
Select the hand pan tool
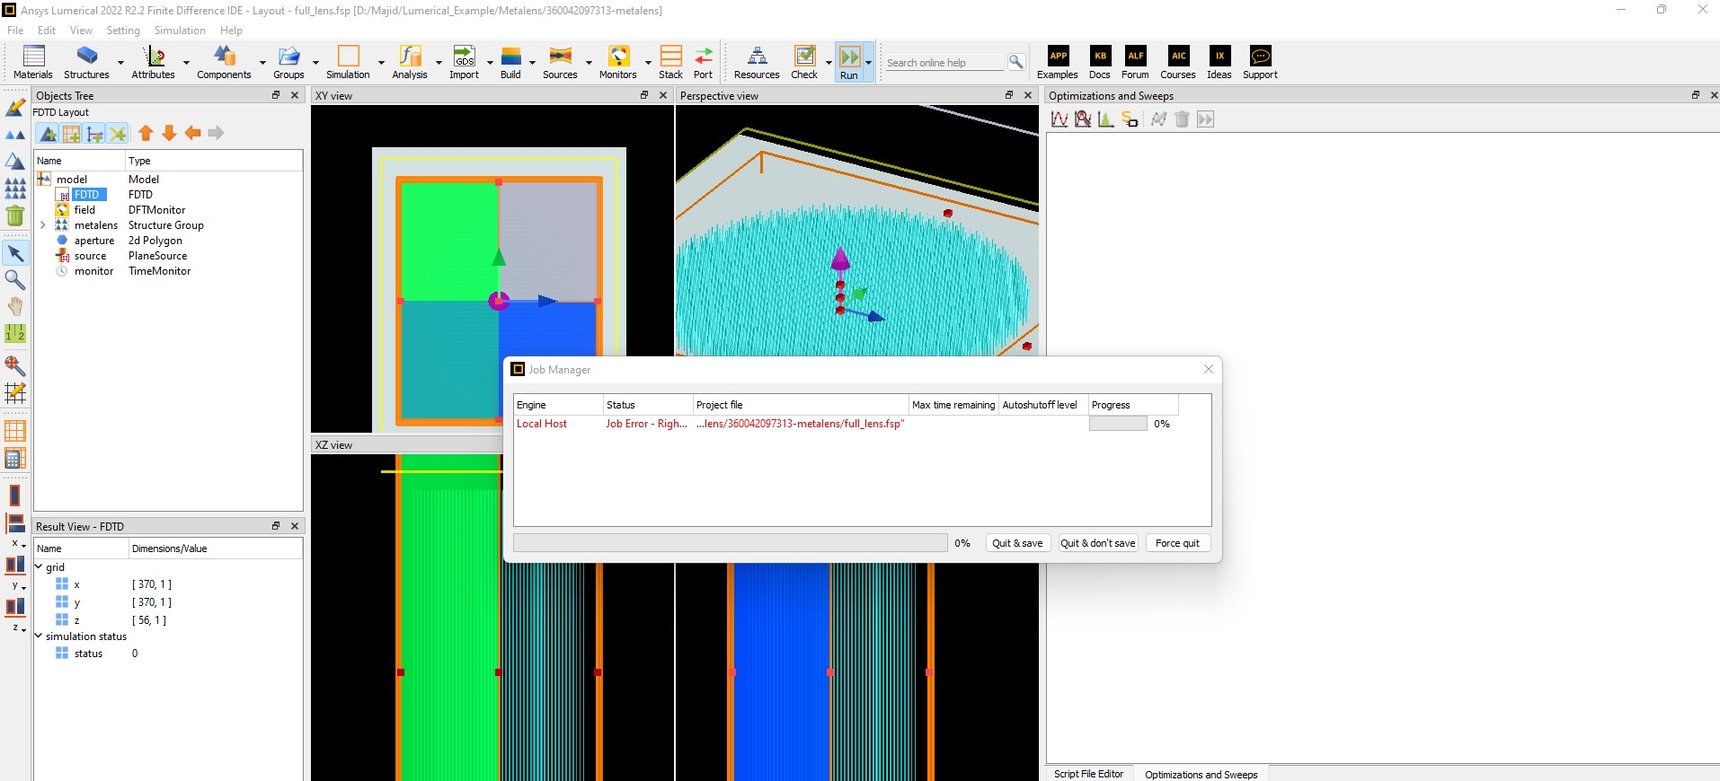(15, 306)
